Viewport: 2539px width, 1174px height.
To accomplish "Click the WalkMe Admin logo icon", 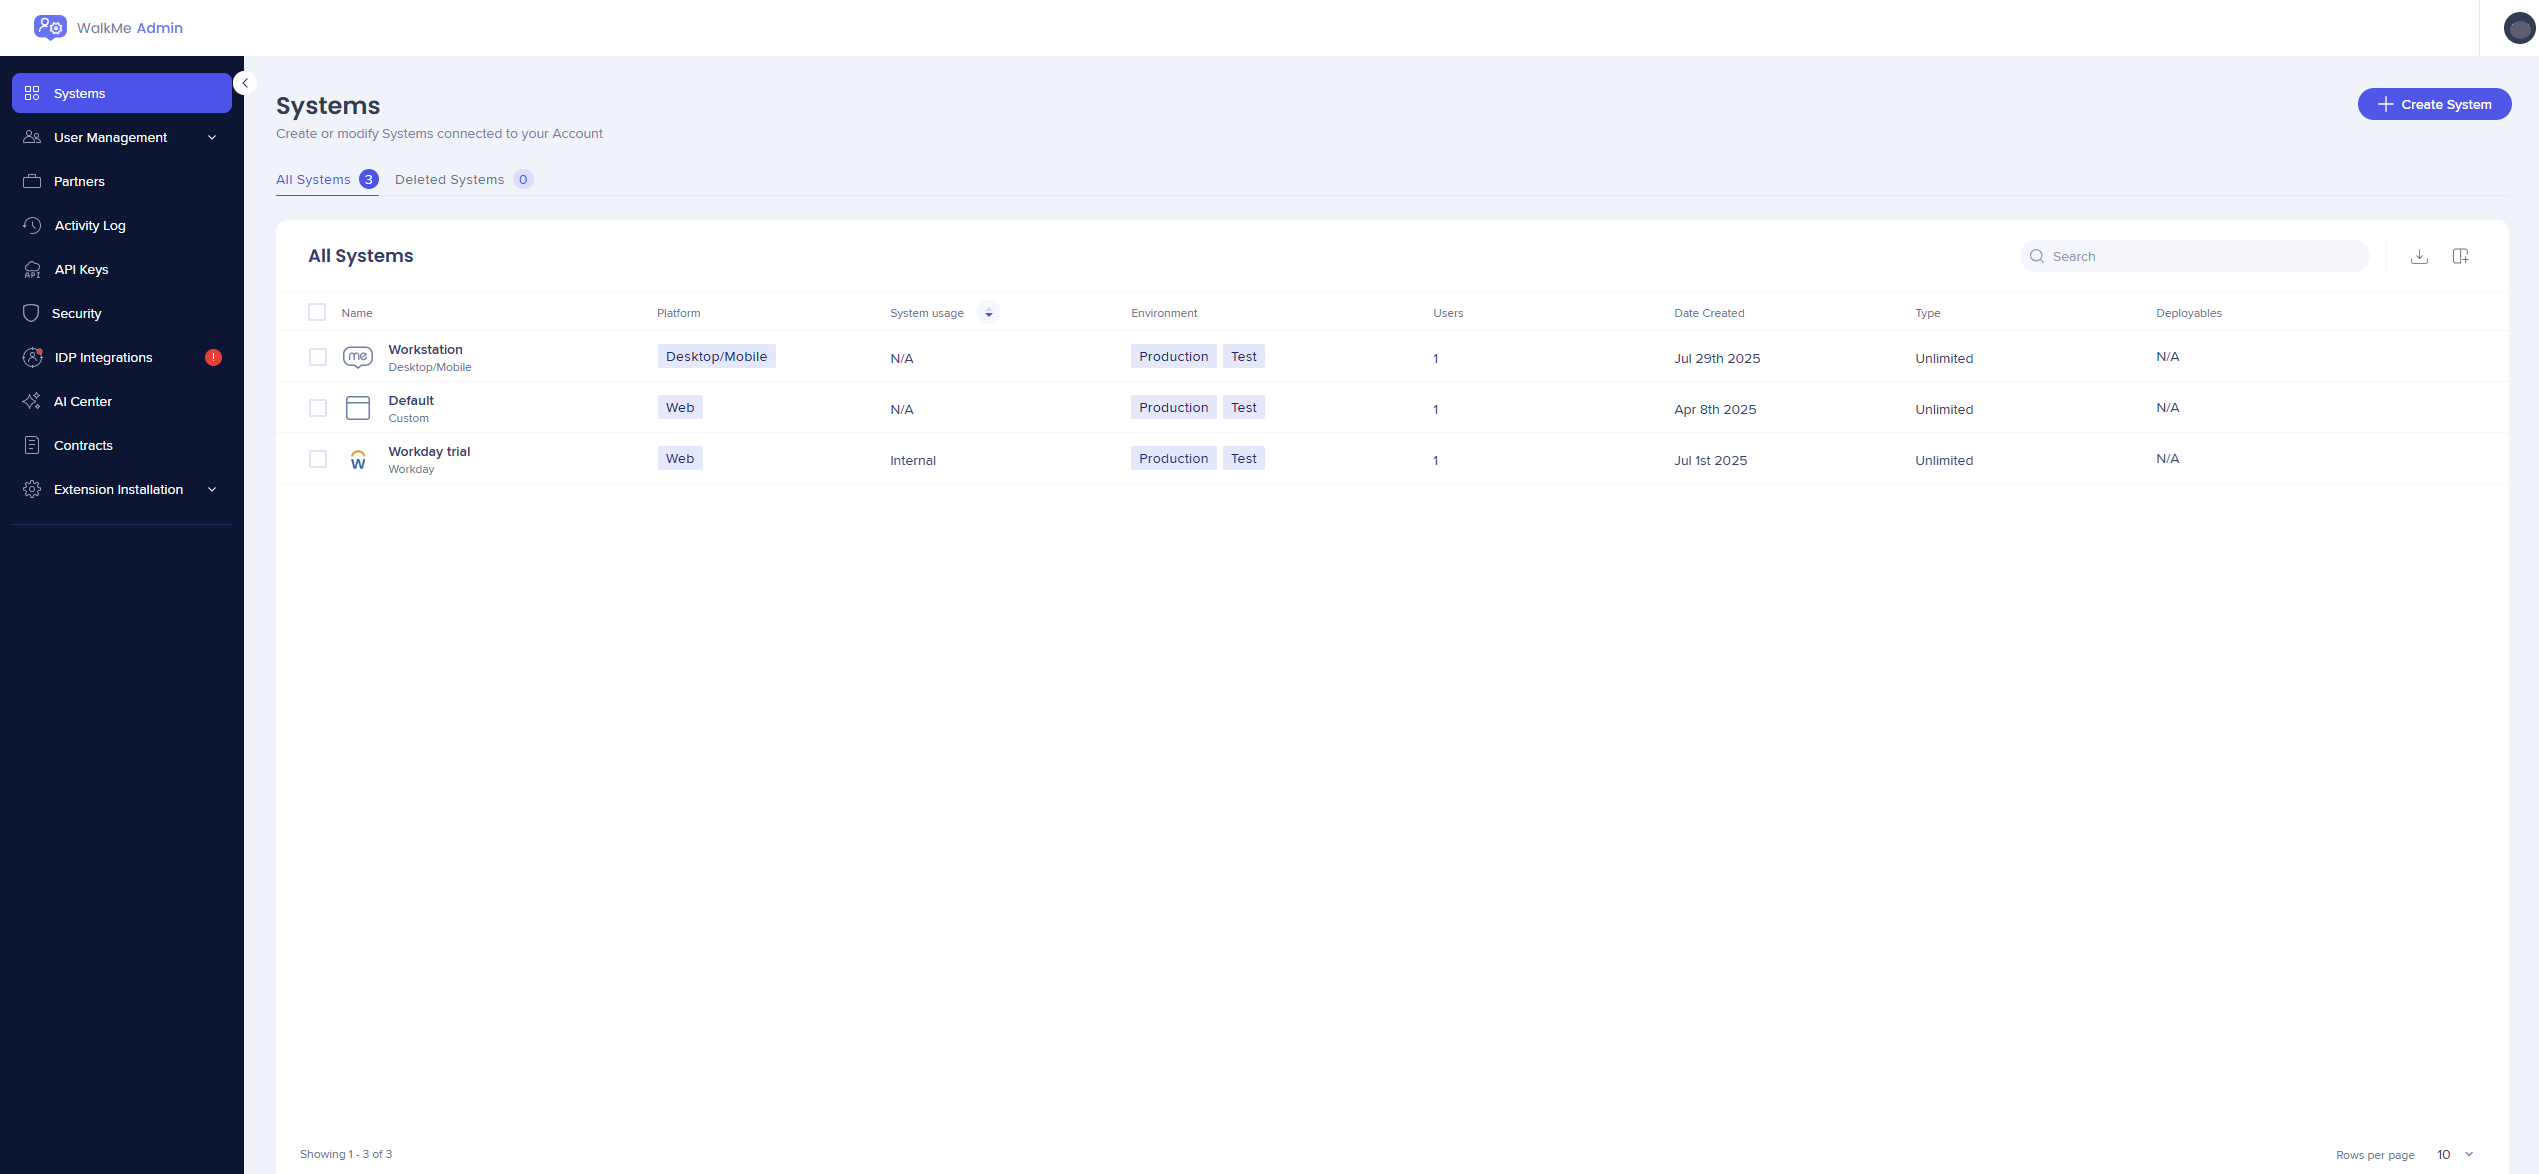I will pos(49,28).
